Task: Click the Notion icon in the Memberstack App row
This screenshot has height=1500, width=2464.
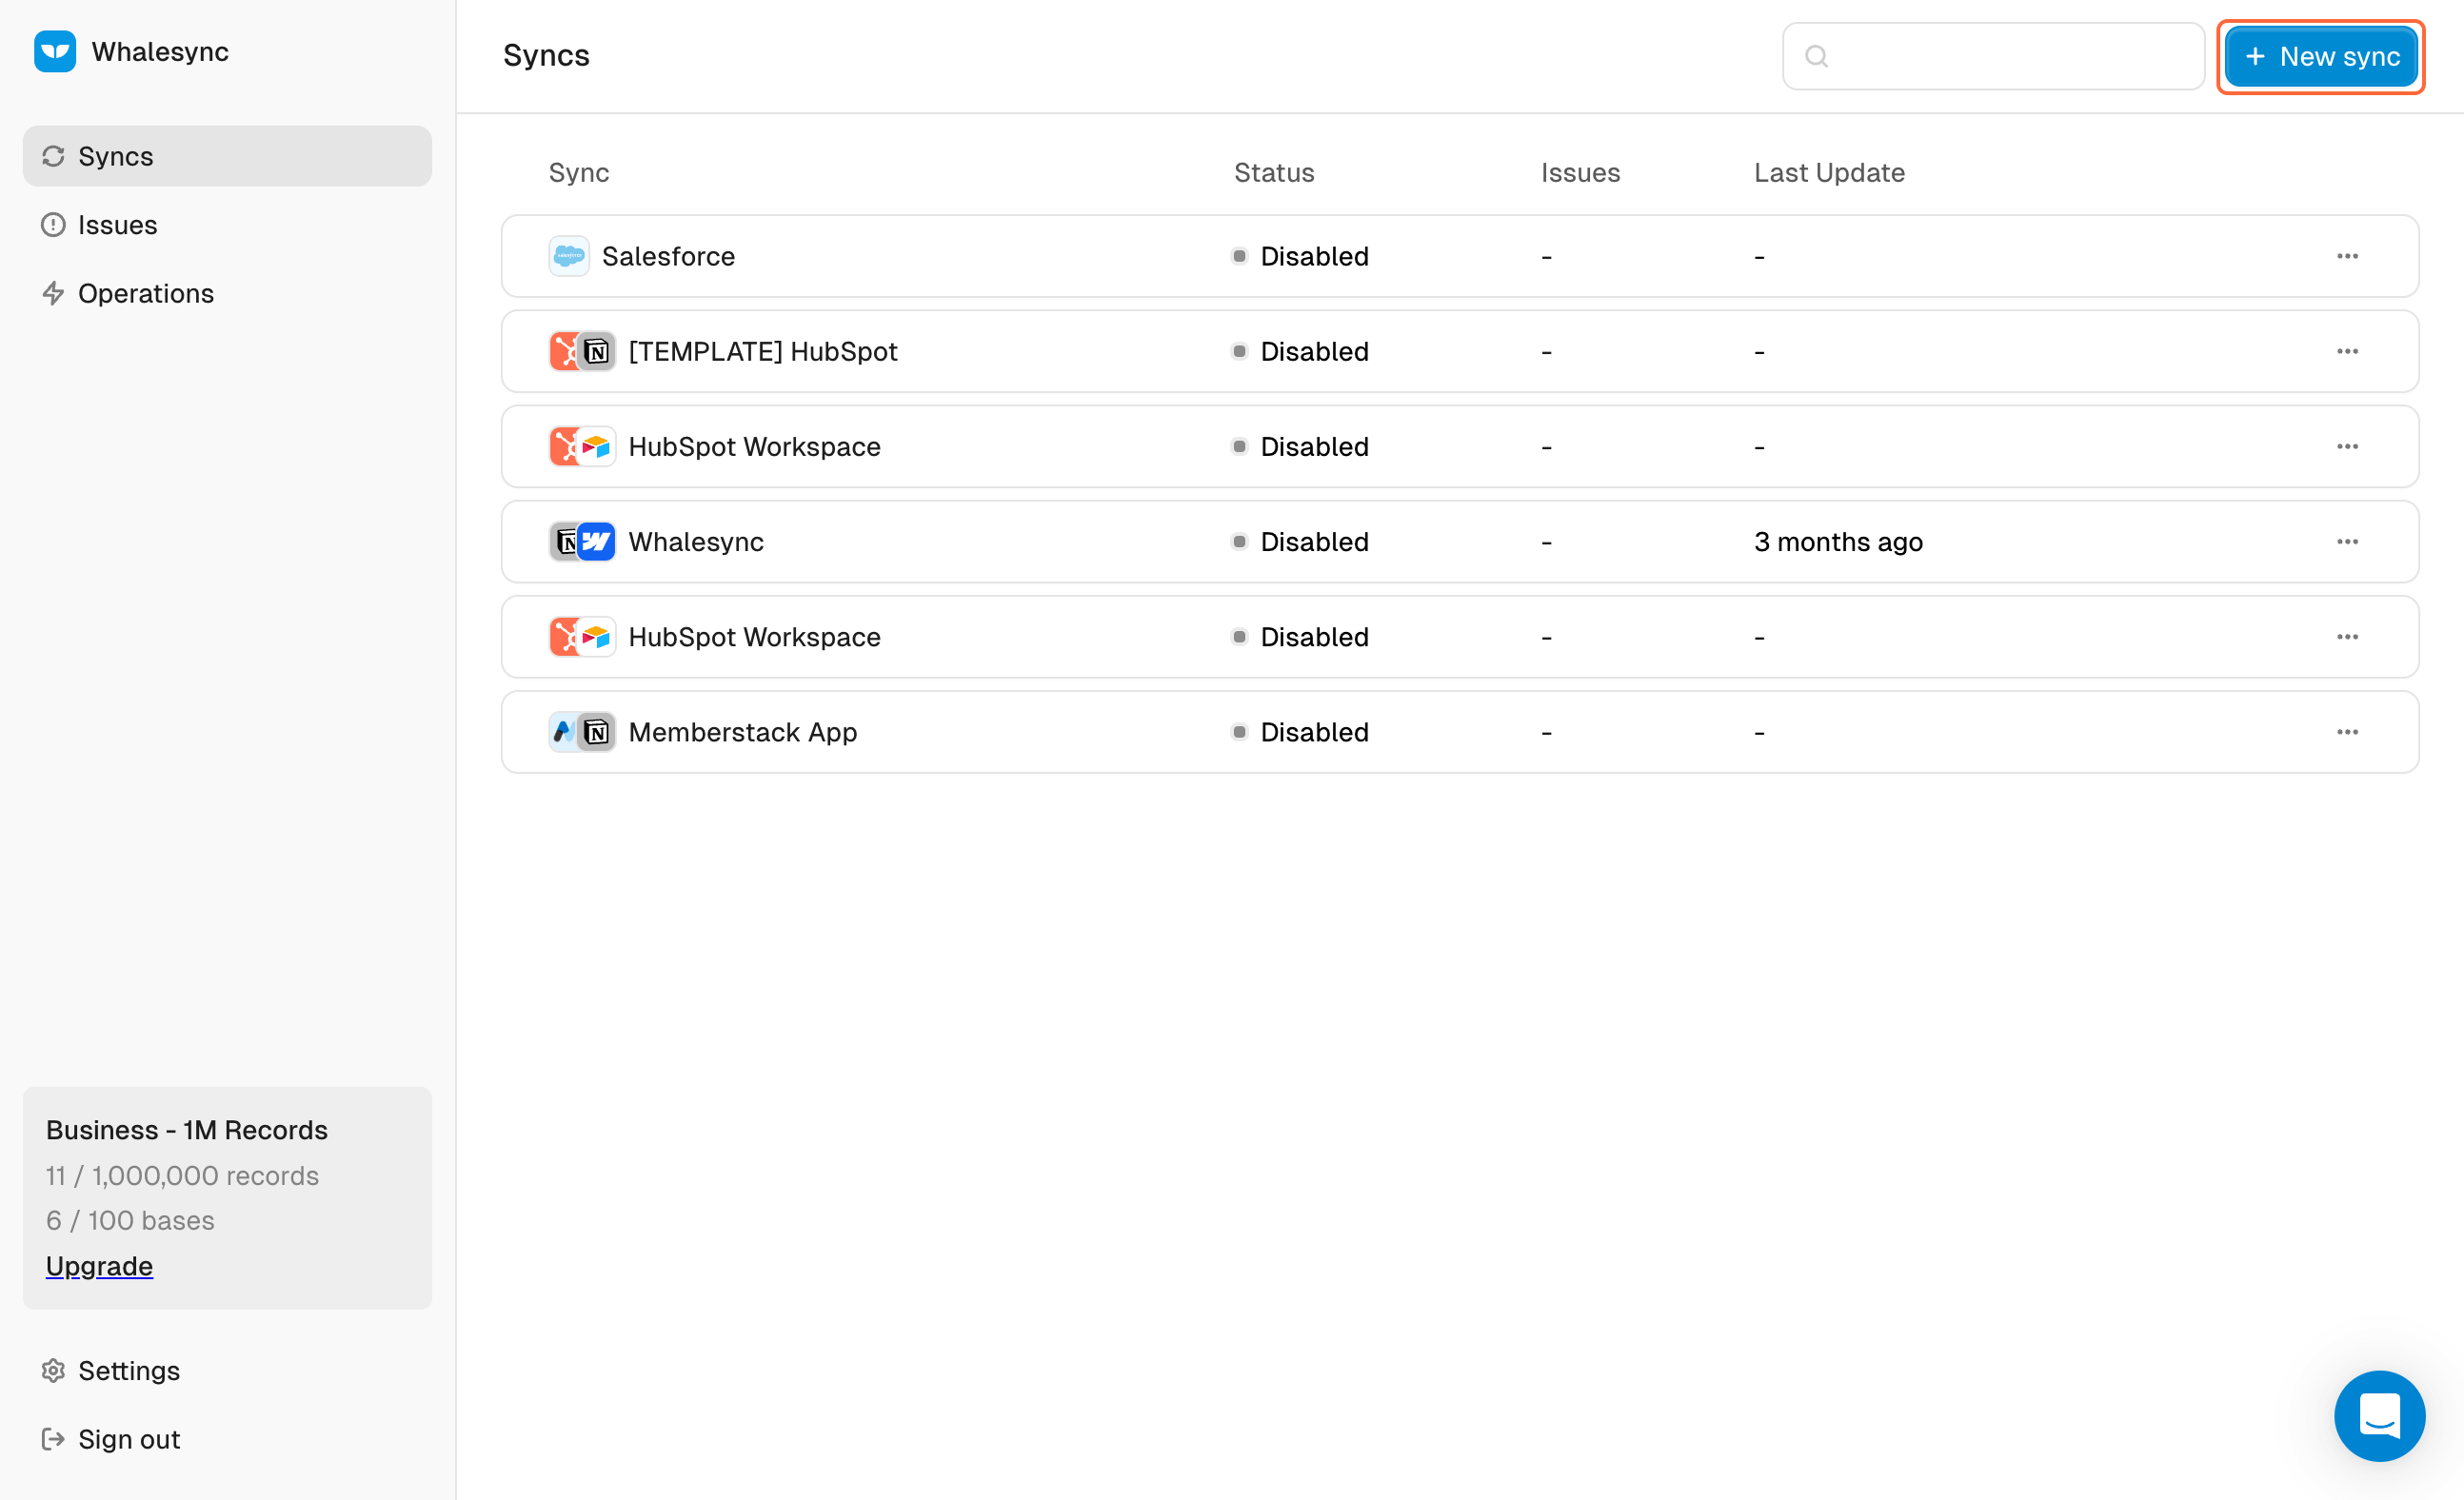Action: point(597,732)
